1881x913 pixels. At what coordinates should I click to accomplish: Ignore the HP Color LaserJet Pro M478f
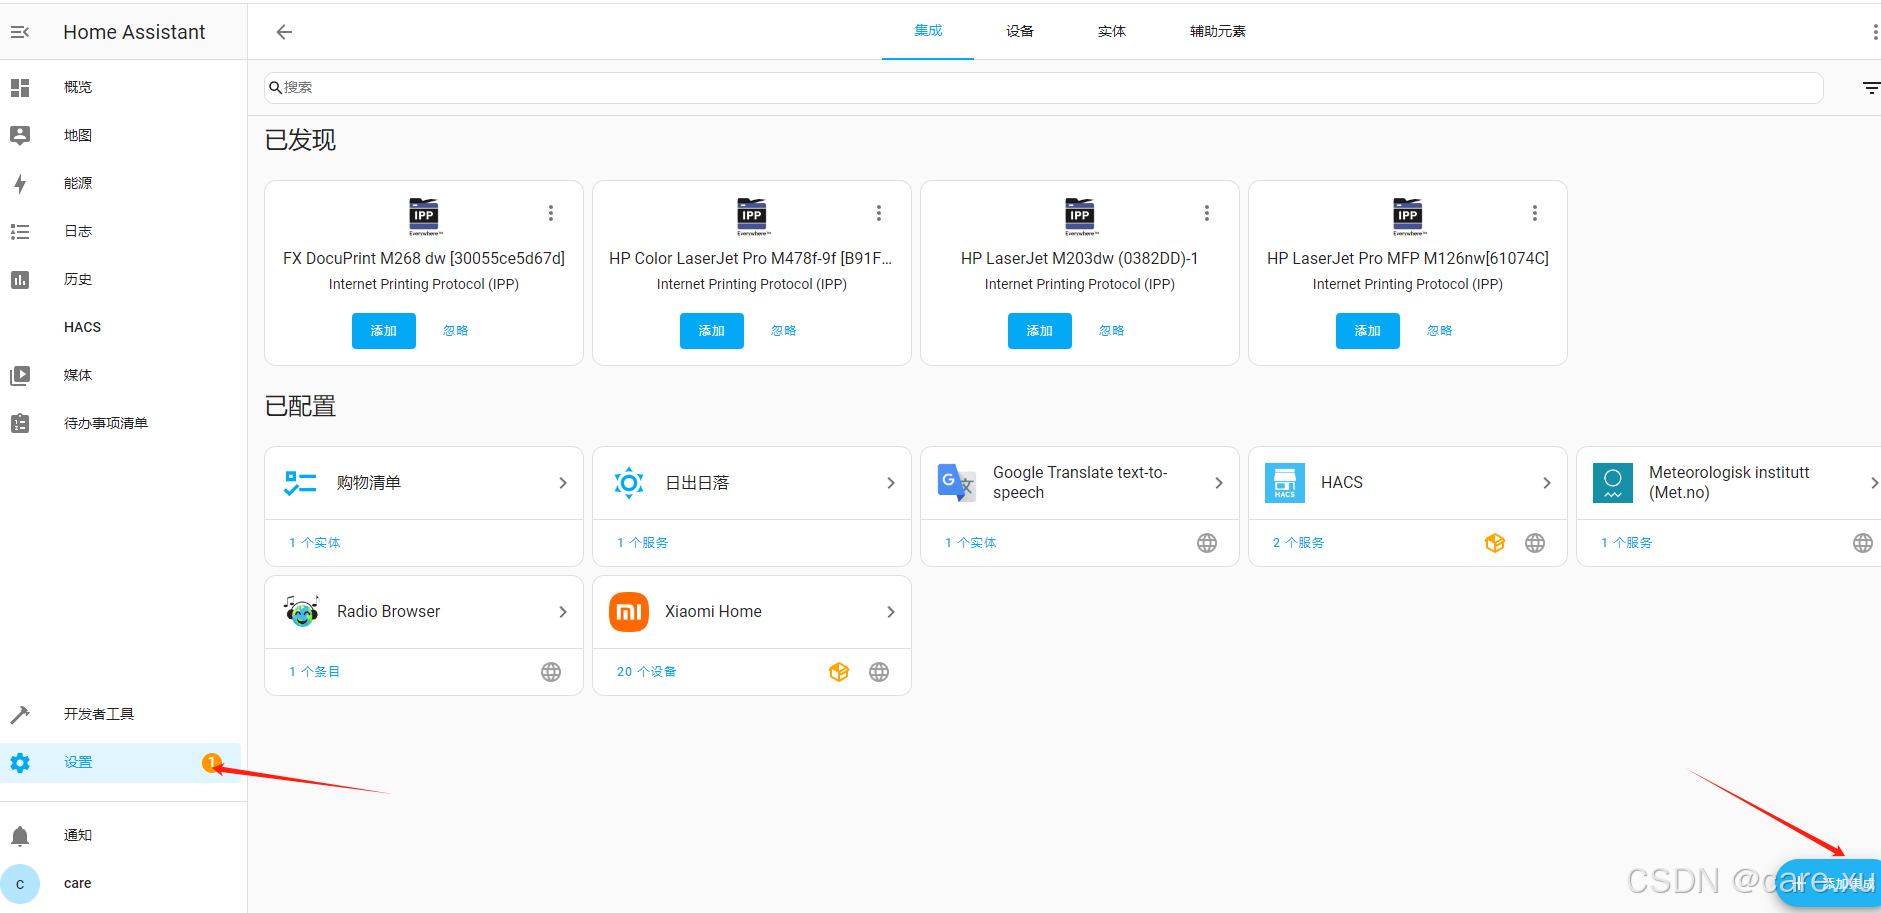(x=784, y=331)
